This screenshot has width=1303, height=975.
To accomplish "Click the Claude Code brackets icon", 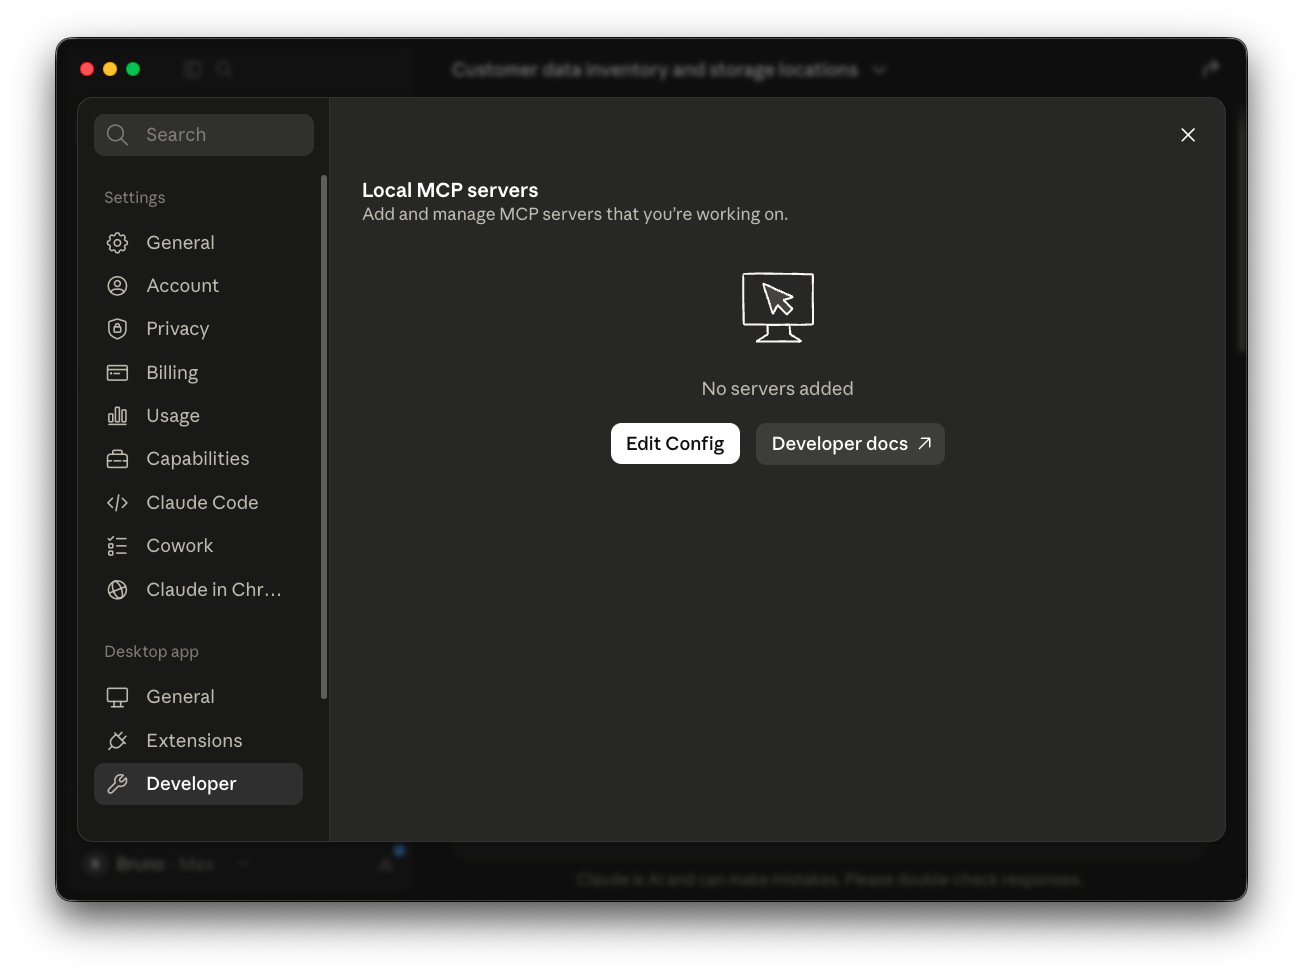I will (x=117, y=503).
